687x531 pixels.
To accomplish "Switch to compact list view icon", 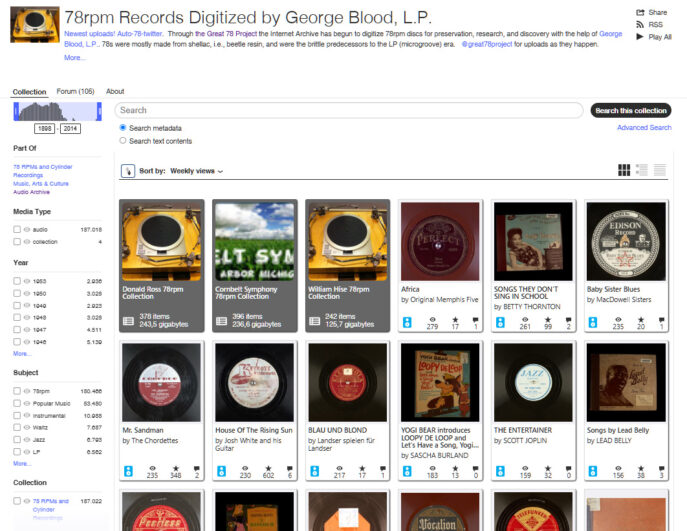I will [660, 170].
